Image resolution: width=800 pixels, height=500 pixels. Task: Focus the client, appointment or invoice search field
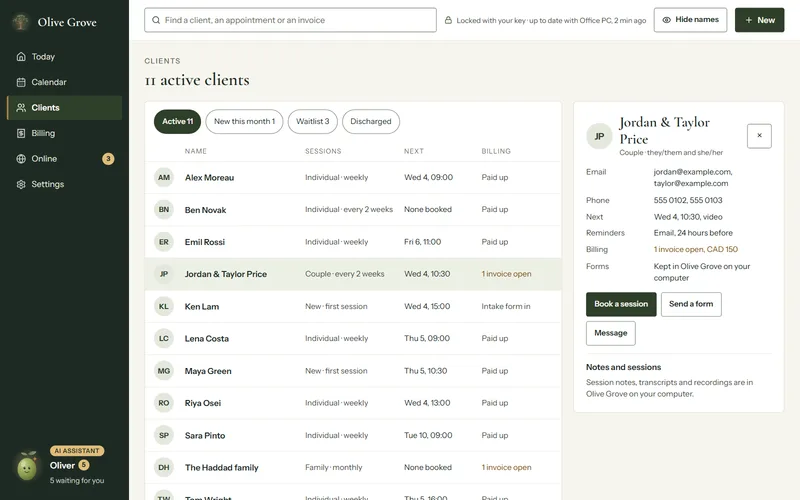[x=290, y=20]
